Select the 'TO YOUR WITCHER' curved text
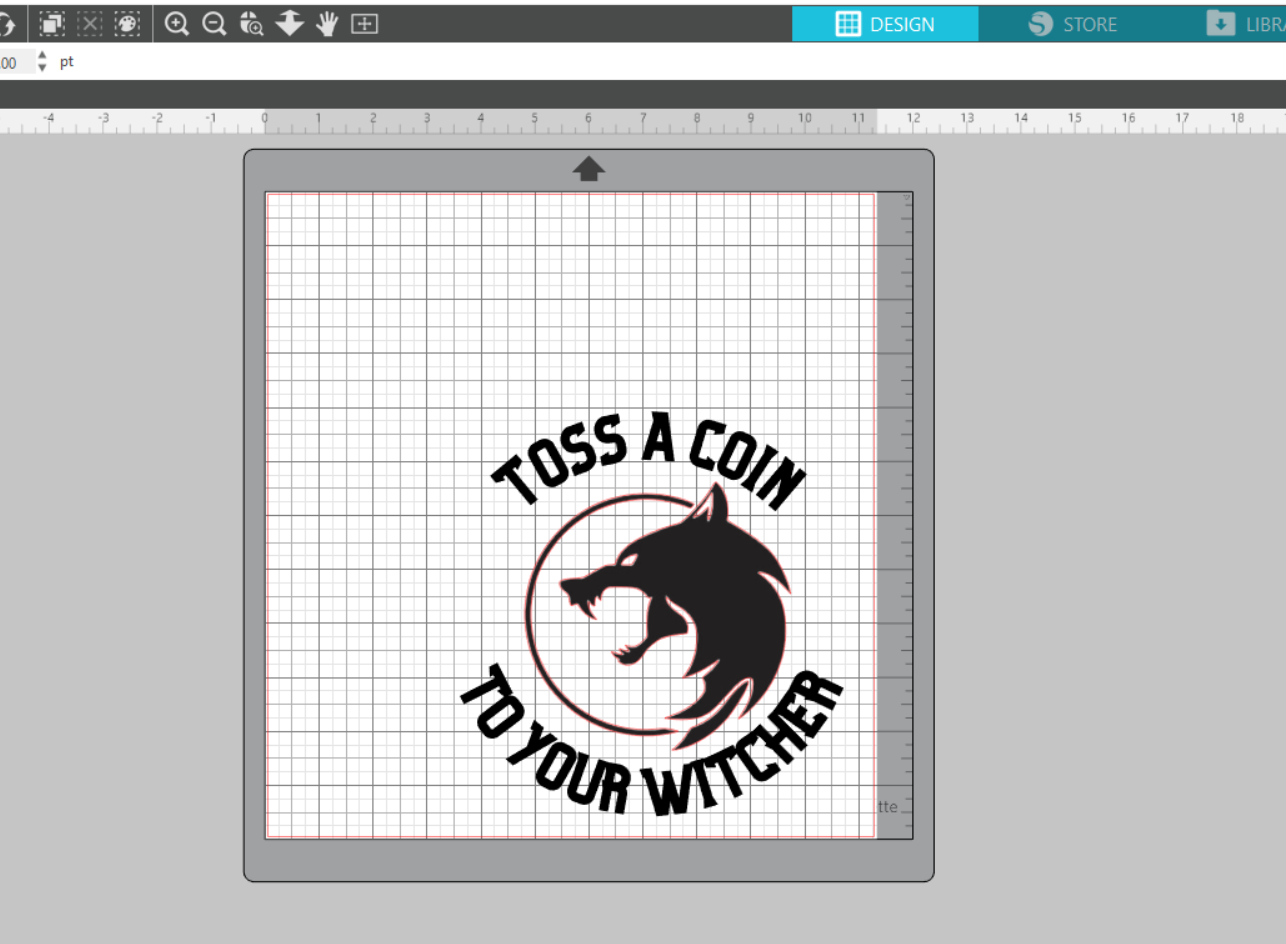Screen dimensions: 1286x944 click(x=652, y=741)
